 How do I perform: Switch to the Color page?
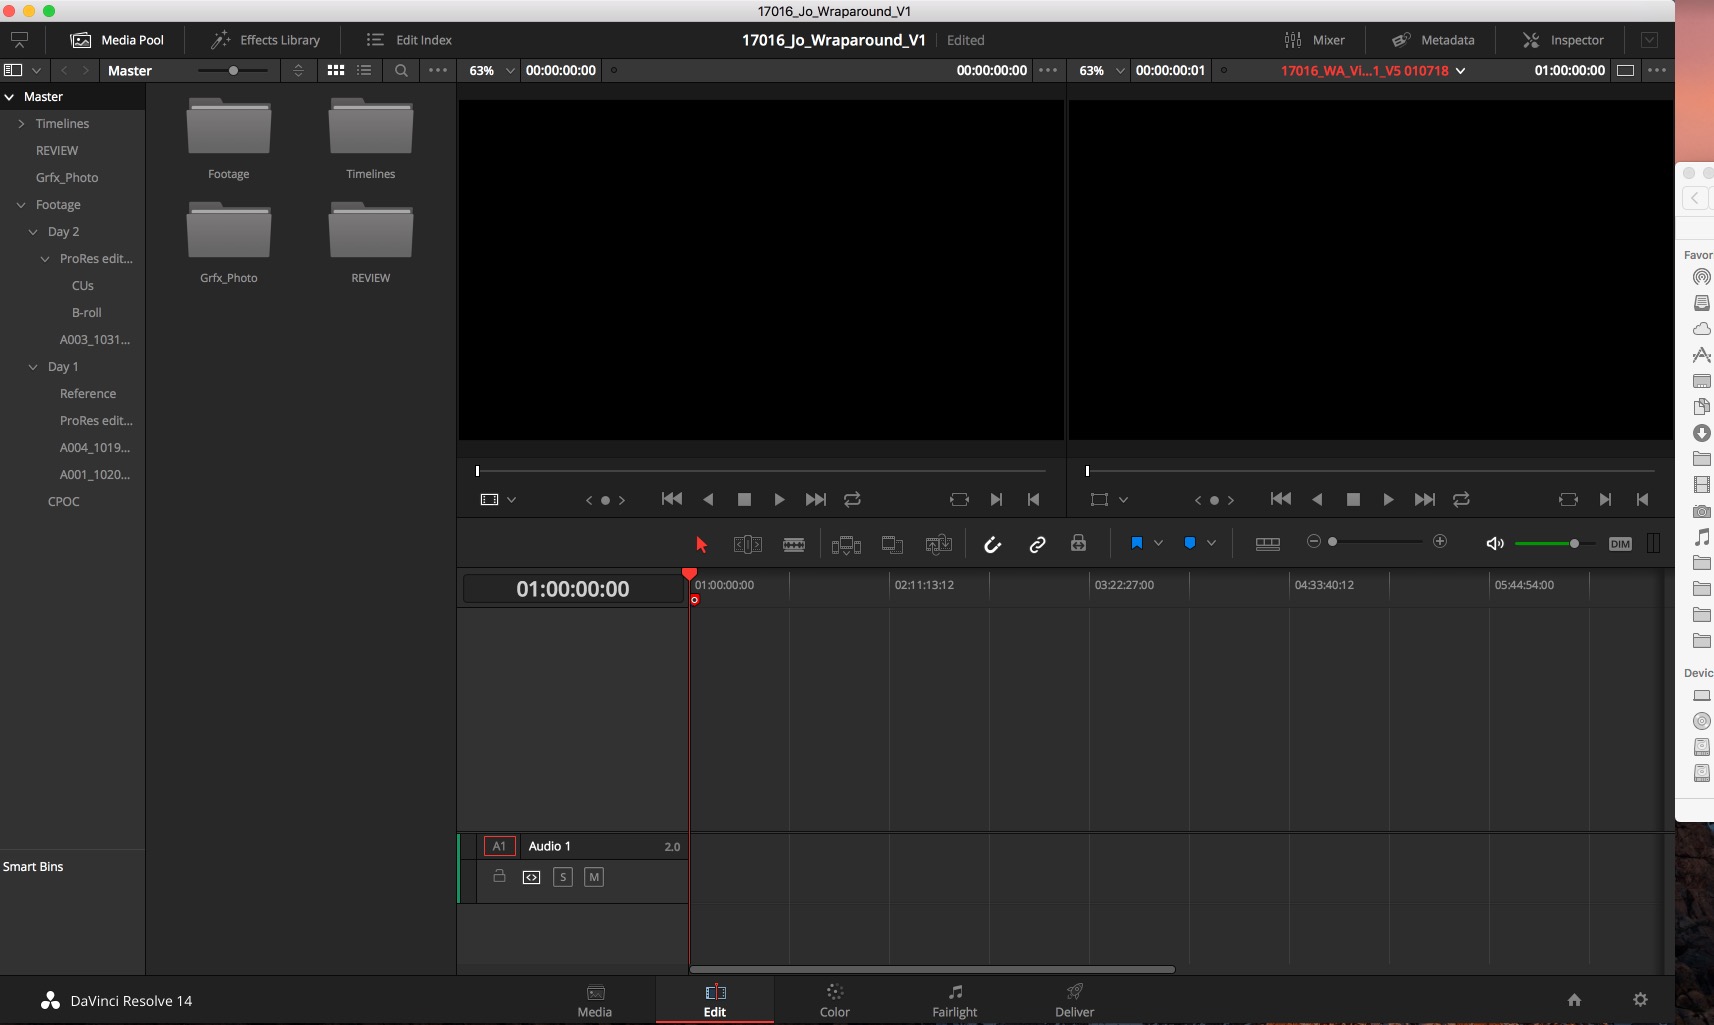click(x=835, y=1000)
